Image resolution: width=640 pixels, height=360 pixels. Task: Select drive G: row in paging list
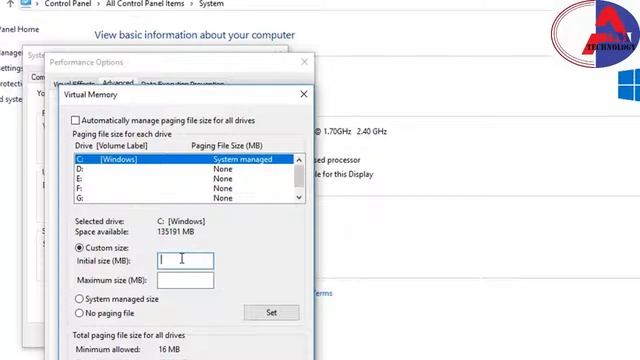tap(184, 198)
